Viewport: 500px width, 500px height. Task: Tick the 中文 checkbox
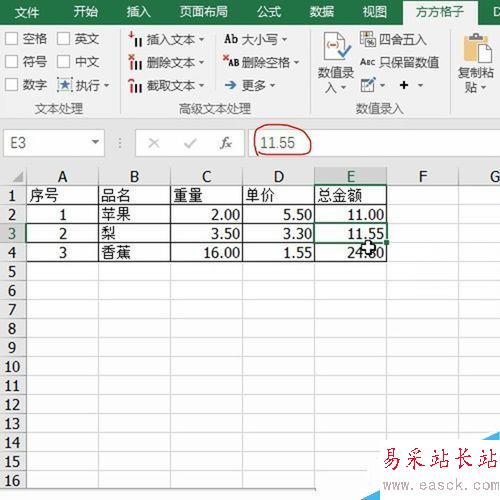[x=63, y=62]
